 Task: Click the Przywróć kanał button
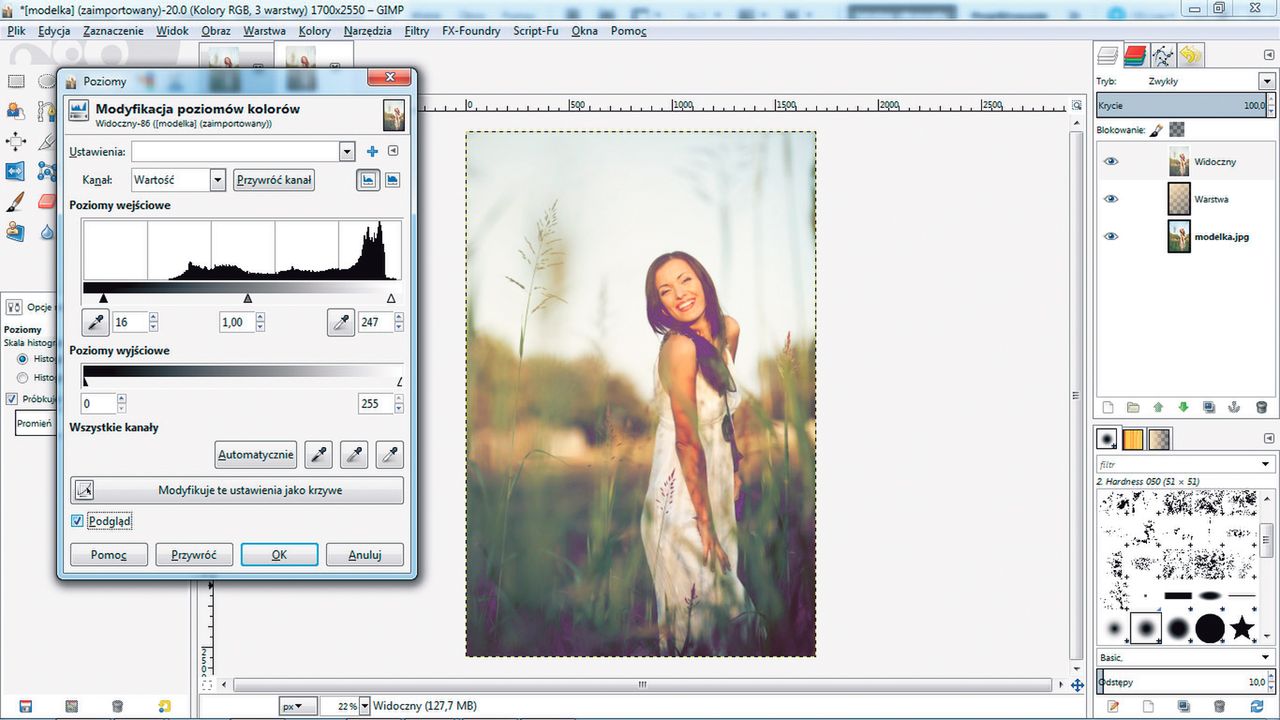[x=274, y=180]
